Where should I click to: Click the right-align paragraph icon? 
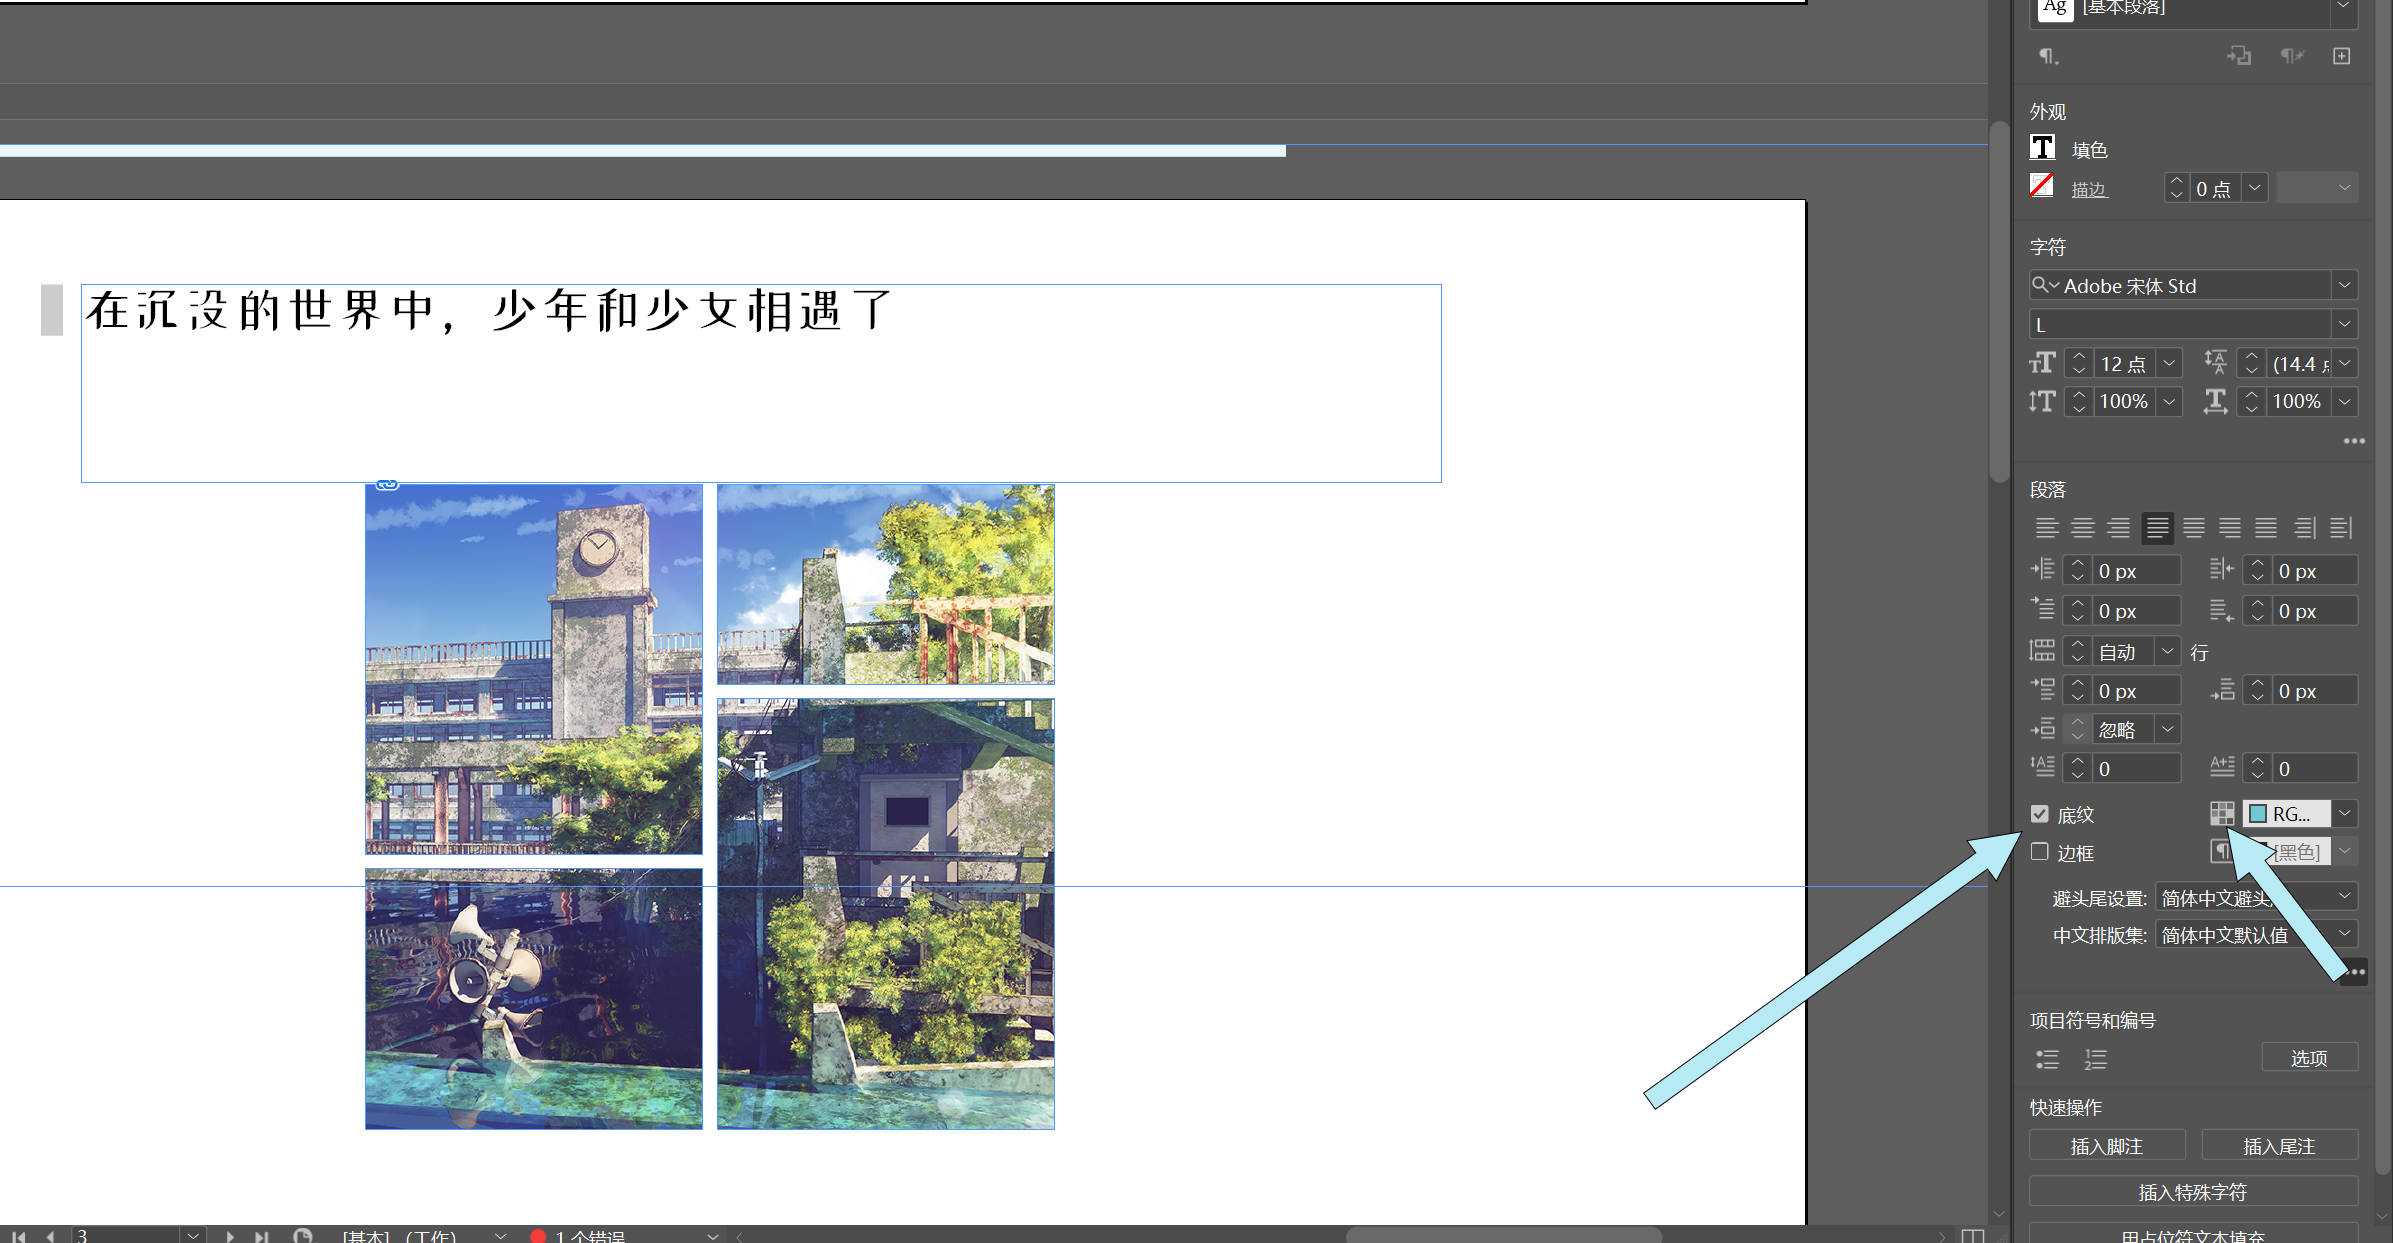[2118, 528]
